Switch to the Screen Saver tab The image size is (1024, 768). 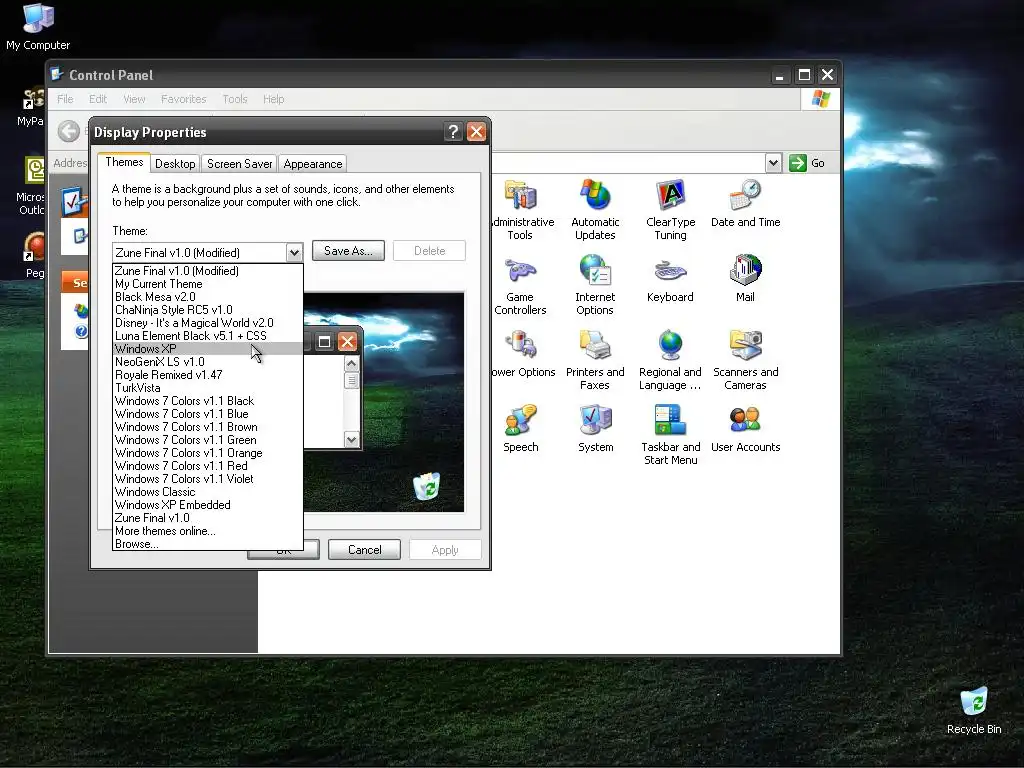pos(240,164)
